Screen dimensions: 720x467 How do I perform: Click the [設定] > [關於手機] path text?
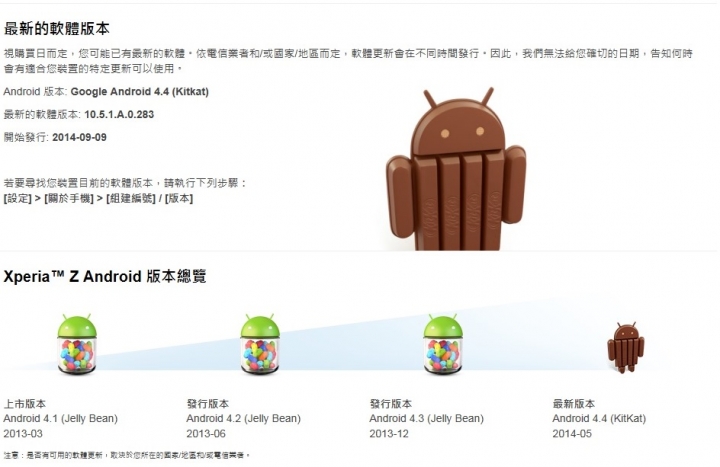(x=48, y=198)
